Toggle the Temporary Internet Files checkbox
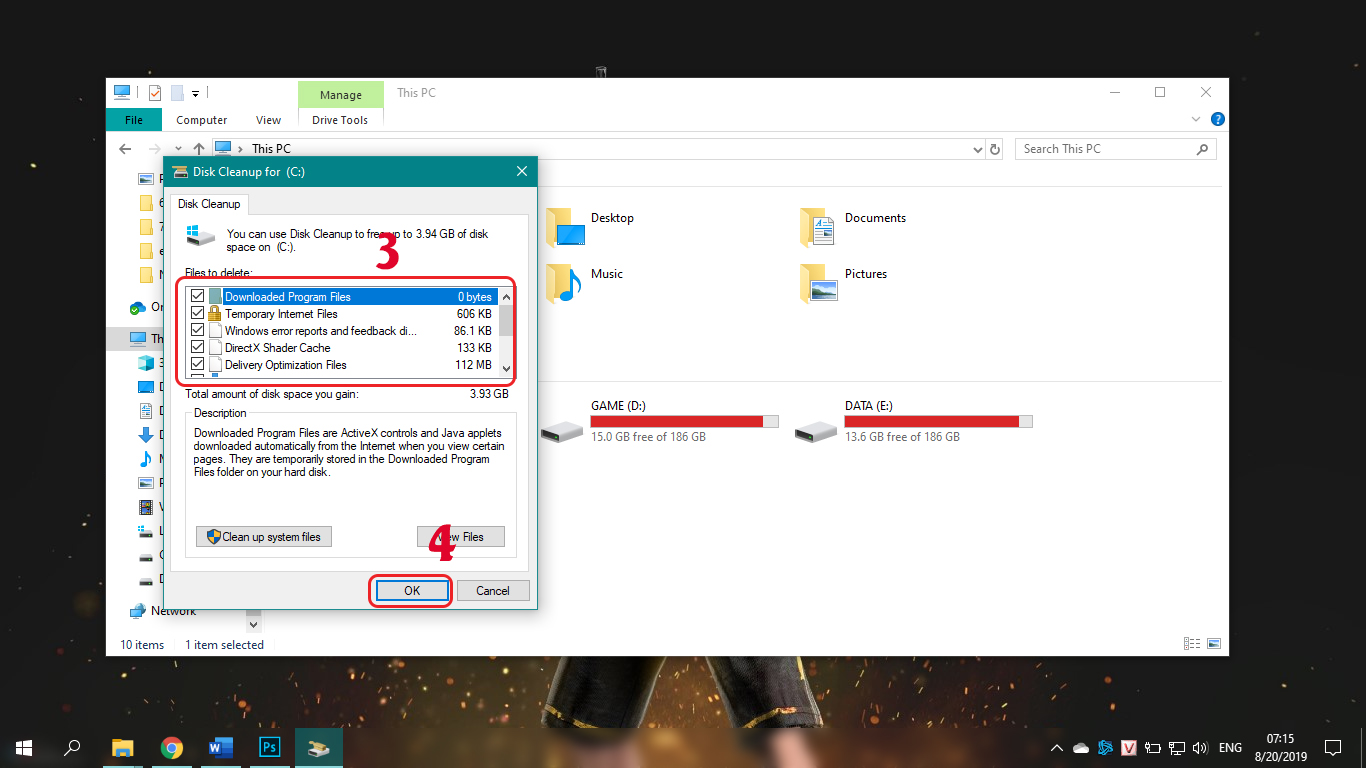 (197, 314)
